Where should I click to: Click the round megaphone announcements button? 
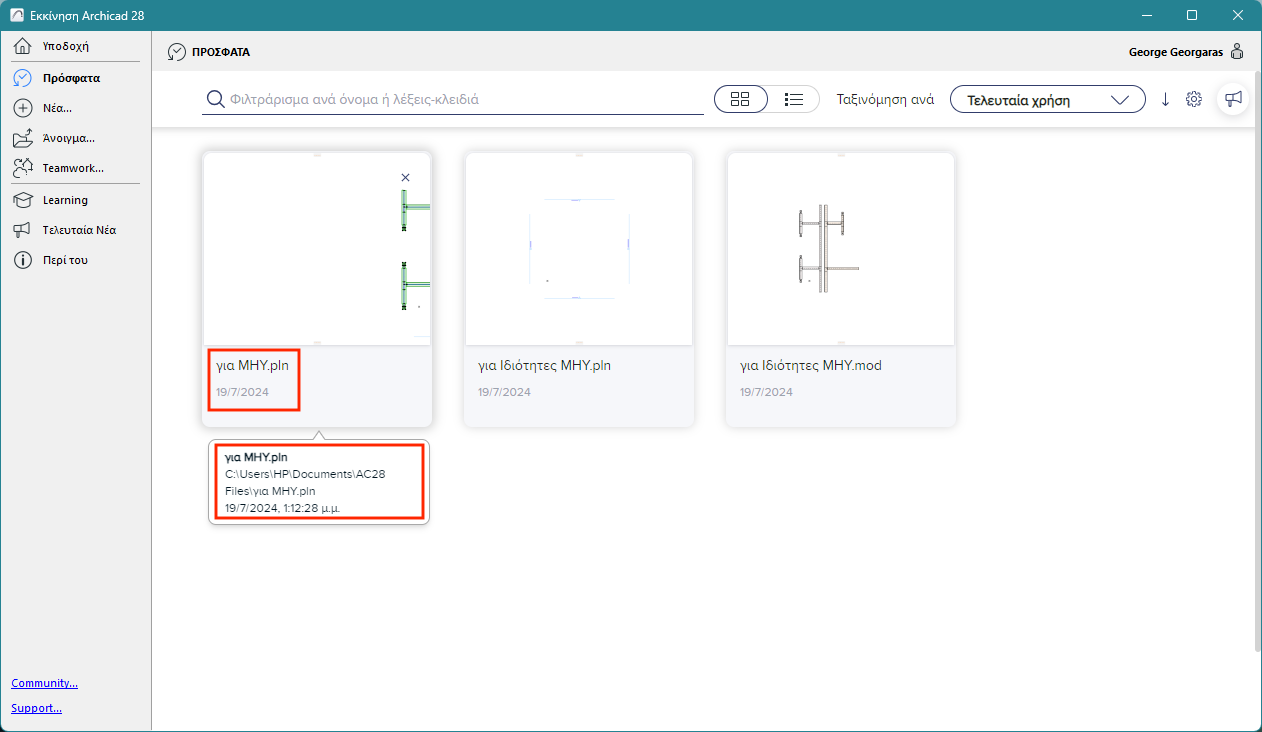click(x=1233, y=99)
